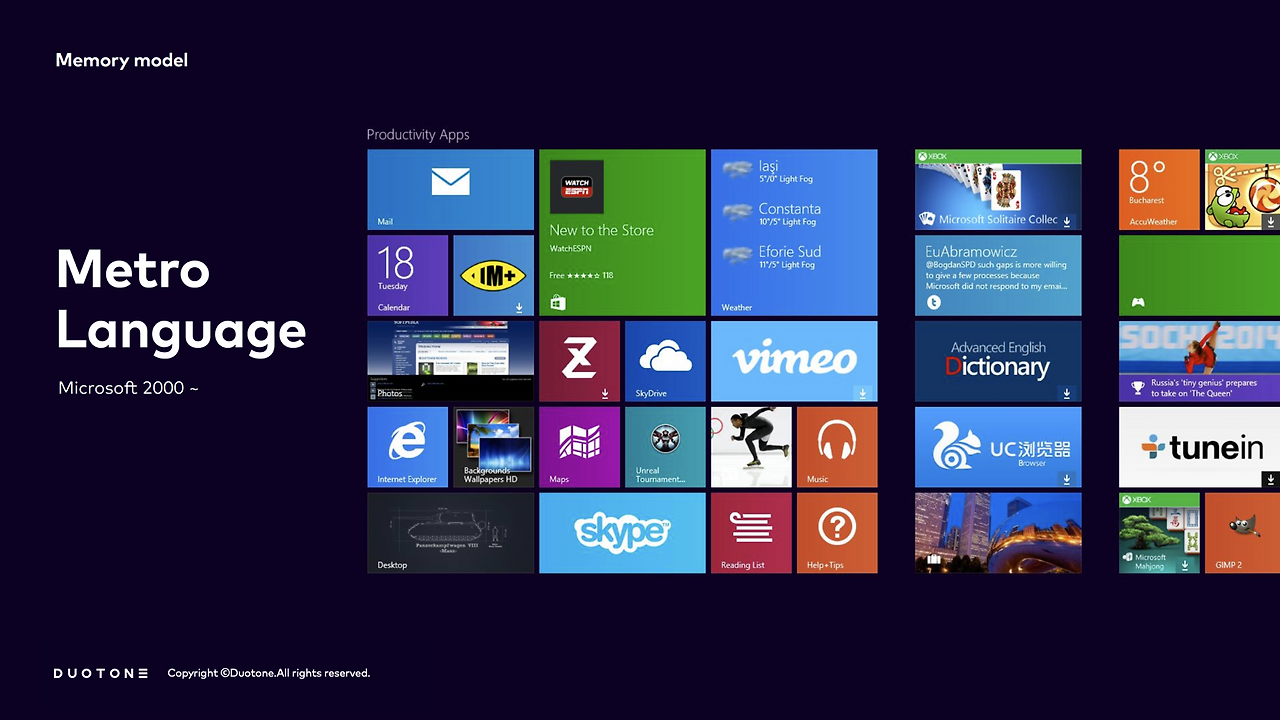The height and width of the screenshot is (720, 1280).
Task: Click the Microsoft 2000 ~ subtitle
Action: click(128, 388)
